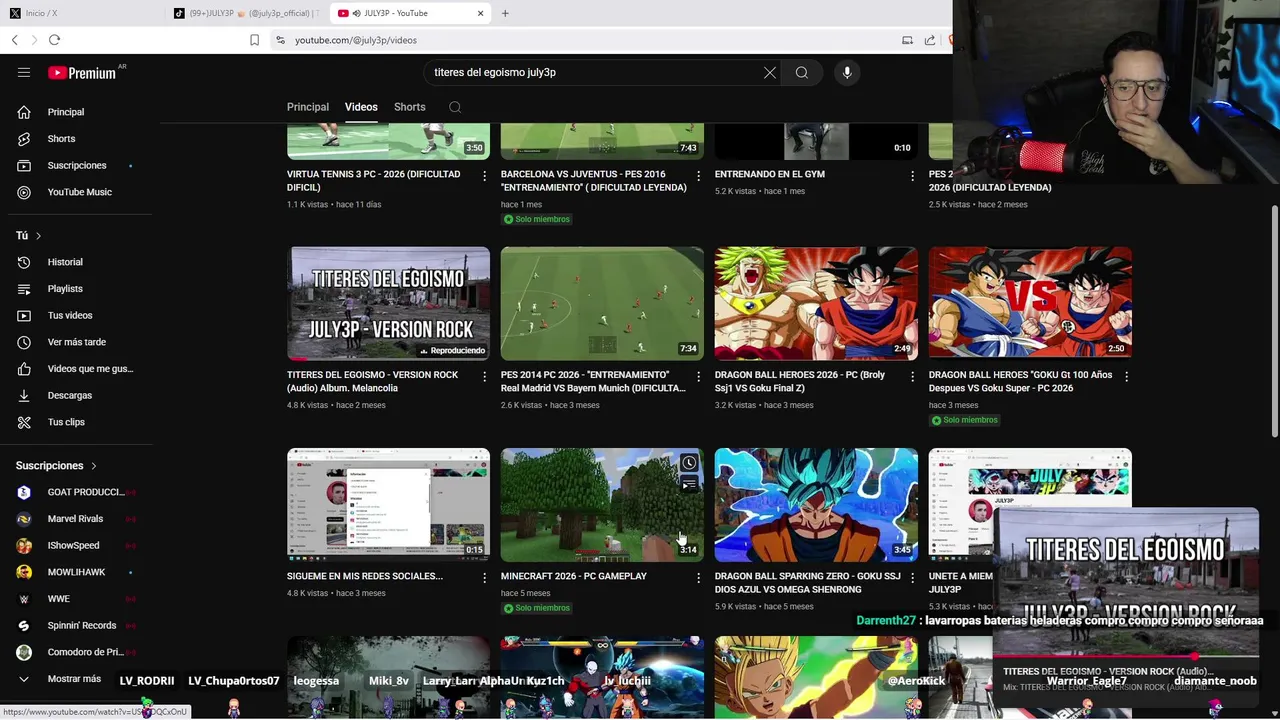The width and height of the screenshot is (1280, 720).
Task: Bookmark this page icon in address bar
Action: click(254, 40)
